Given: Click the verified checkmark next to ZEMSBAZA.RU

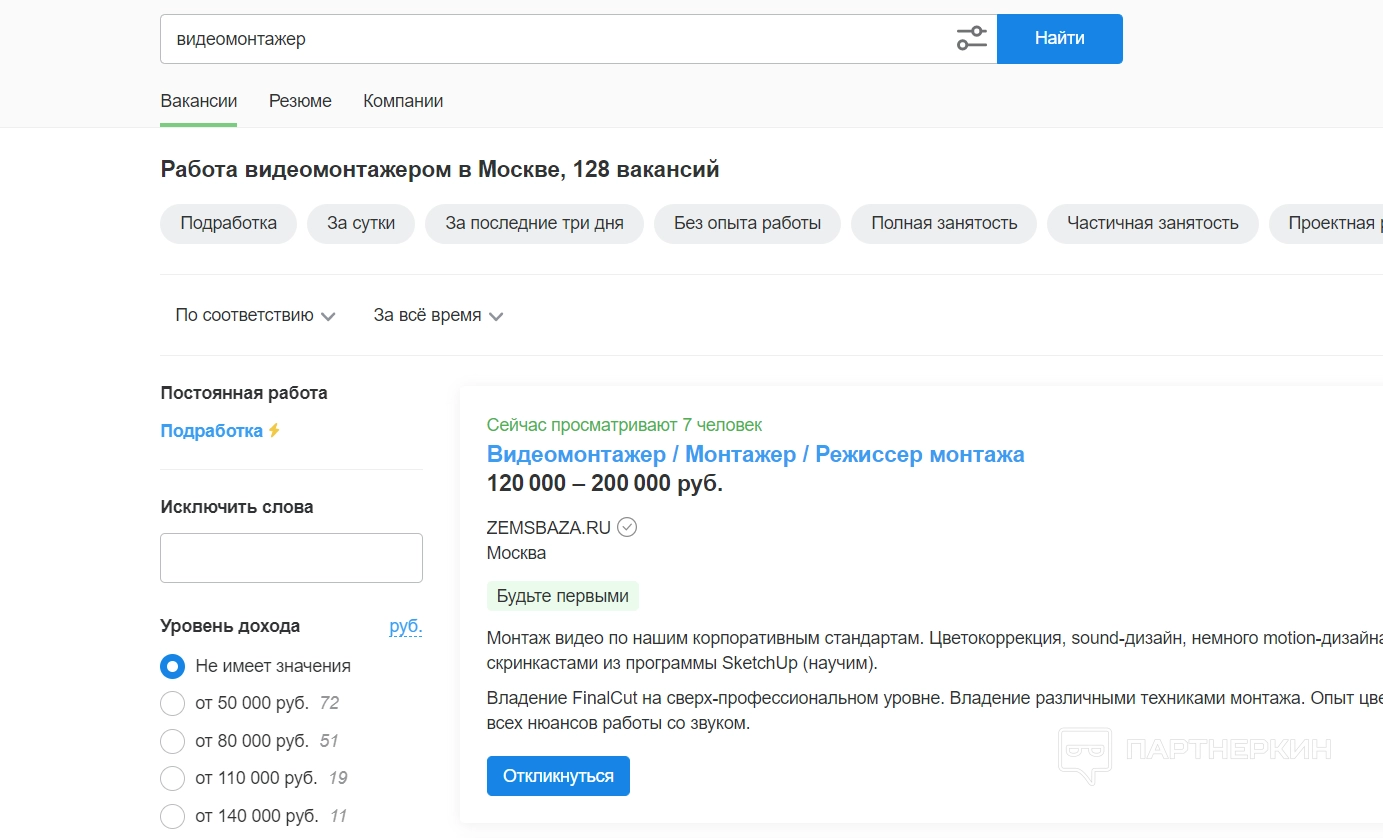Looking at the screenshot, I should [627, 527].
